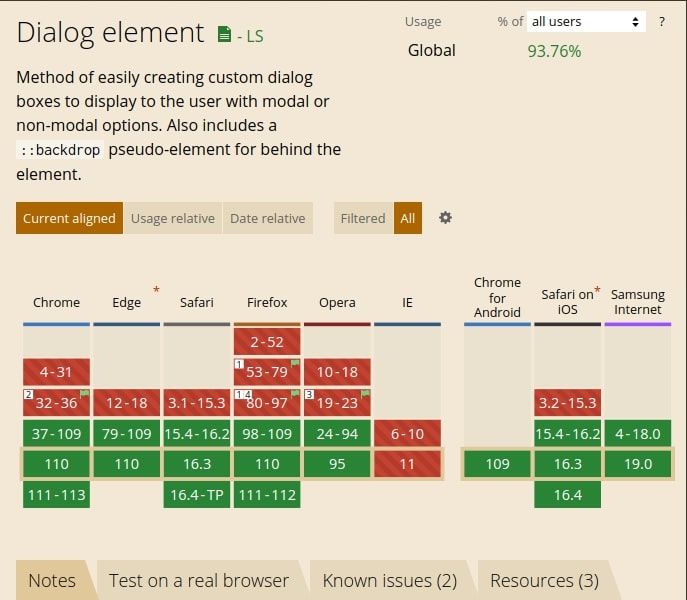Click the Opera column header
This screenshot has width=687, height=600.
click(x=337, y=302)
